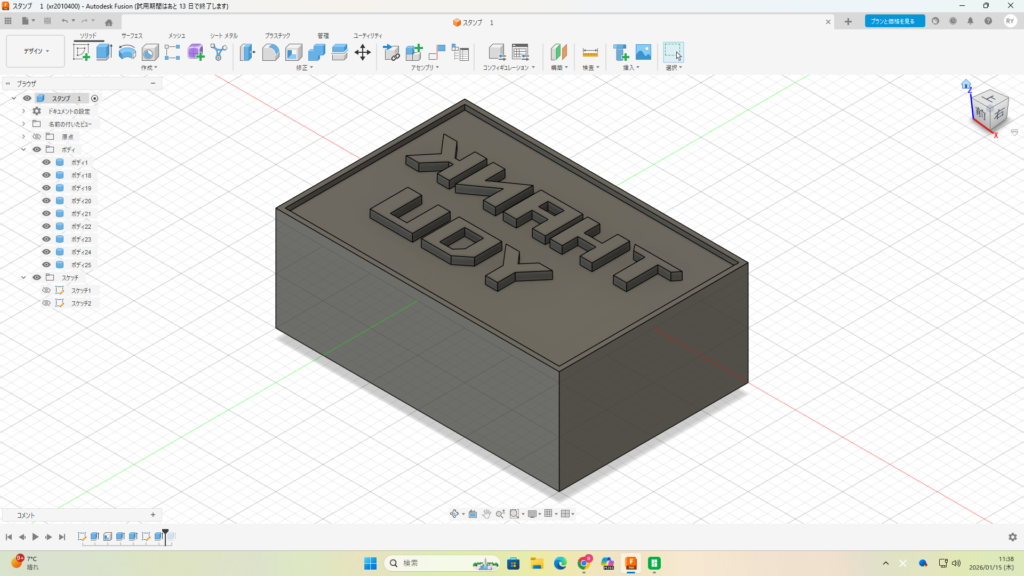1024x576 pixels.
Task: Switch to the サーフェス tab
Action: click(132, 35)
